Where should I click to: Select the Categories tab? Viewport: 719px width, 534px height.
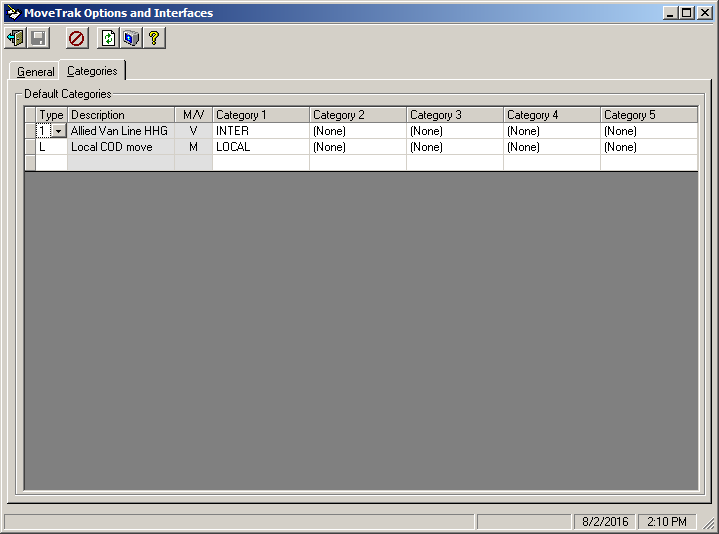point(92,71)
